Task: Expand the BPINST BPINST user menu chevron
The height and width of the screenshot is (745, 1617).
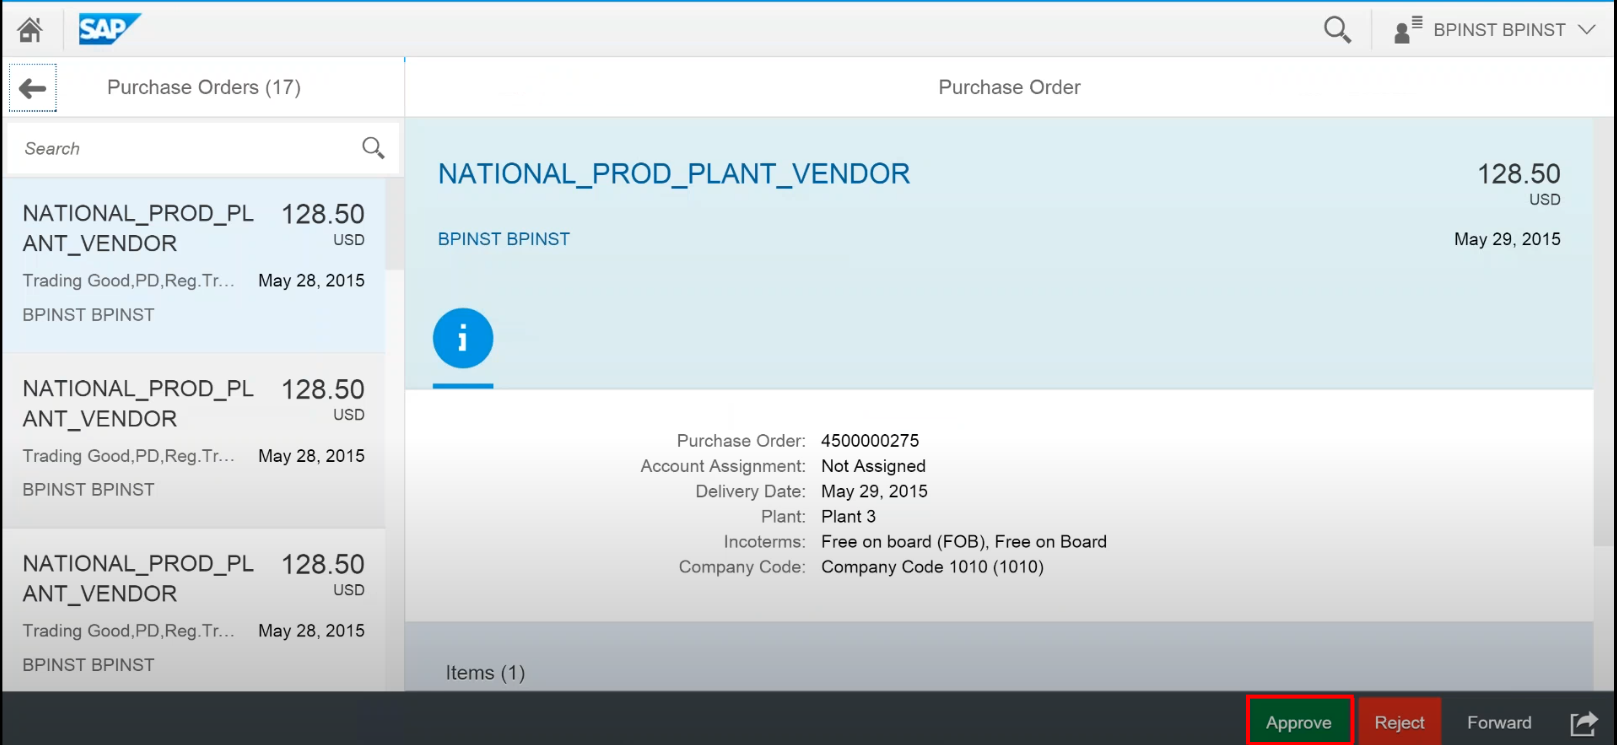Action: pos(1587,30)
